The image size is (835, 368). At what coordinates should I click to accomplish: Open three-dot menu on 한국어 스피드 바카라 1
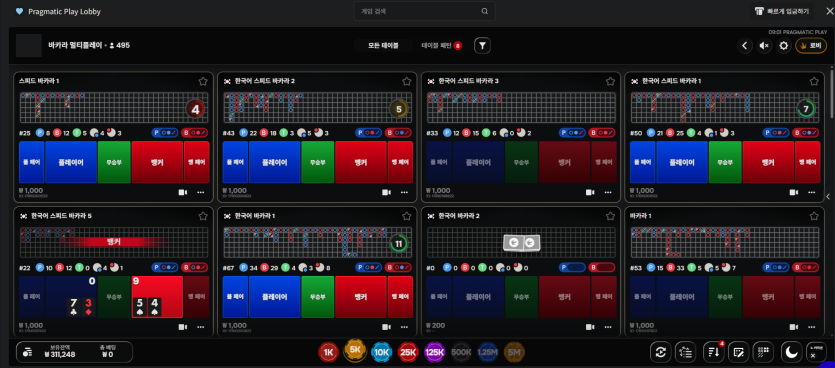(x=812, y=192)
